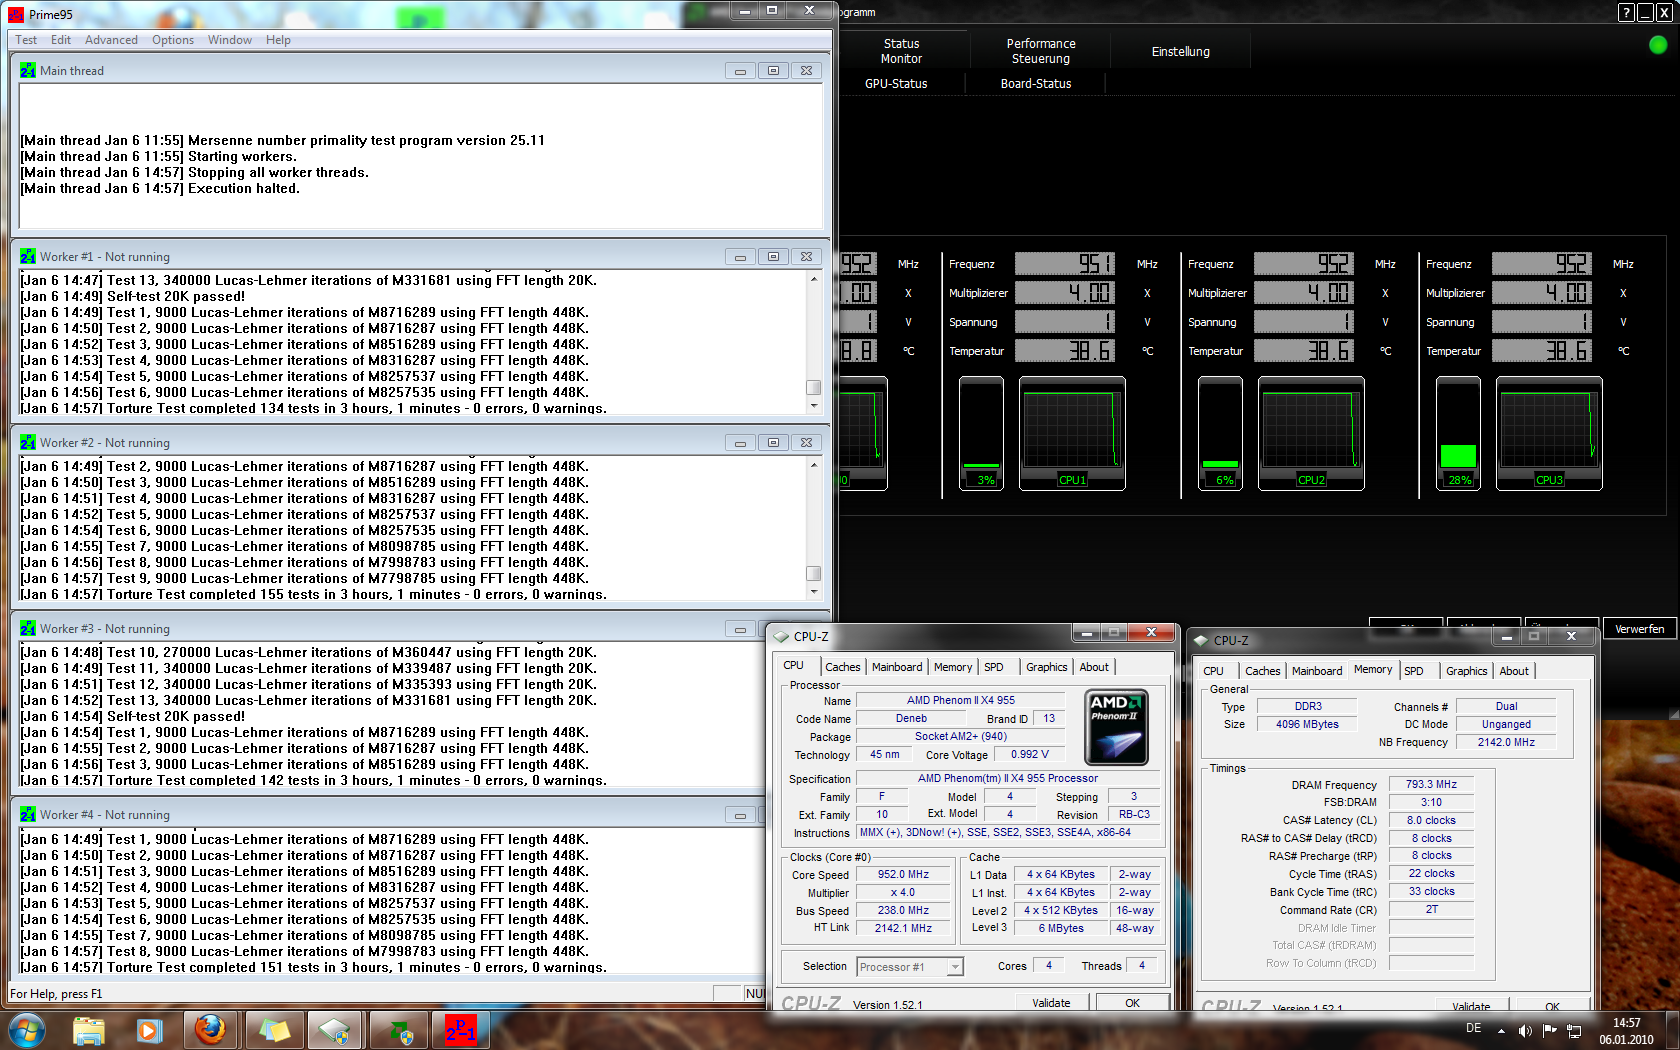Switch to Prime95 taskbar button

(460, 1030)
